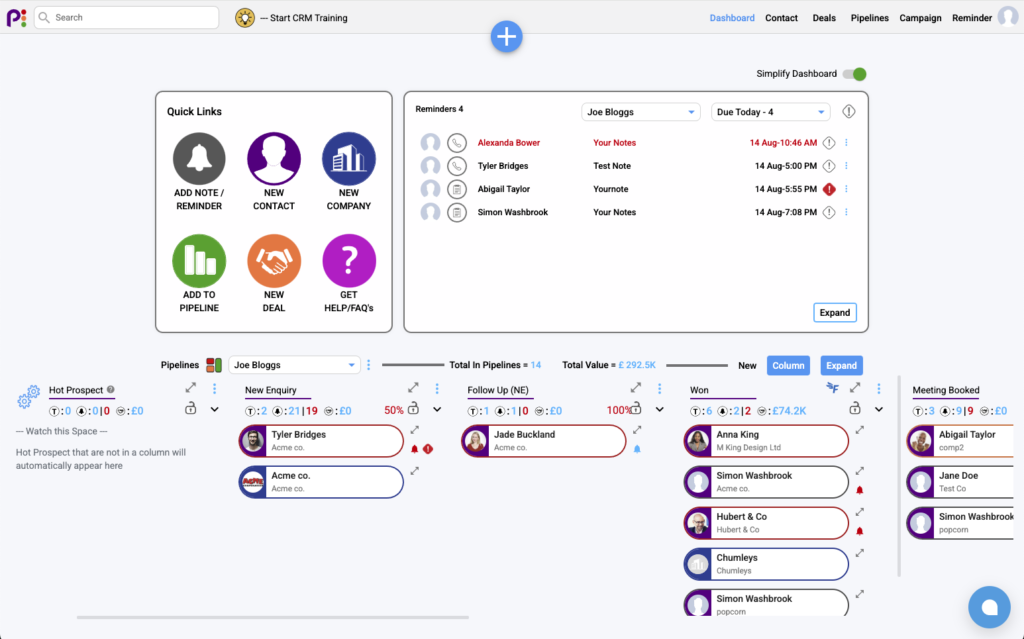Open the Due Today - 4 filter dropdown

770,112
